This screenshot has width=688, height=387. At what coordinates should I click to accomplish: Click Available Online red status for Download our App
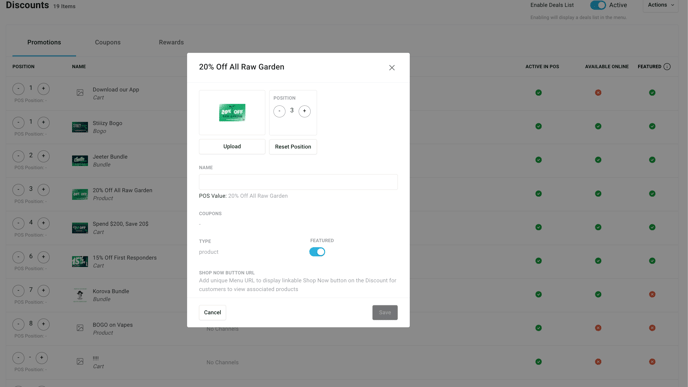click(x=598, y=93)
